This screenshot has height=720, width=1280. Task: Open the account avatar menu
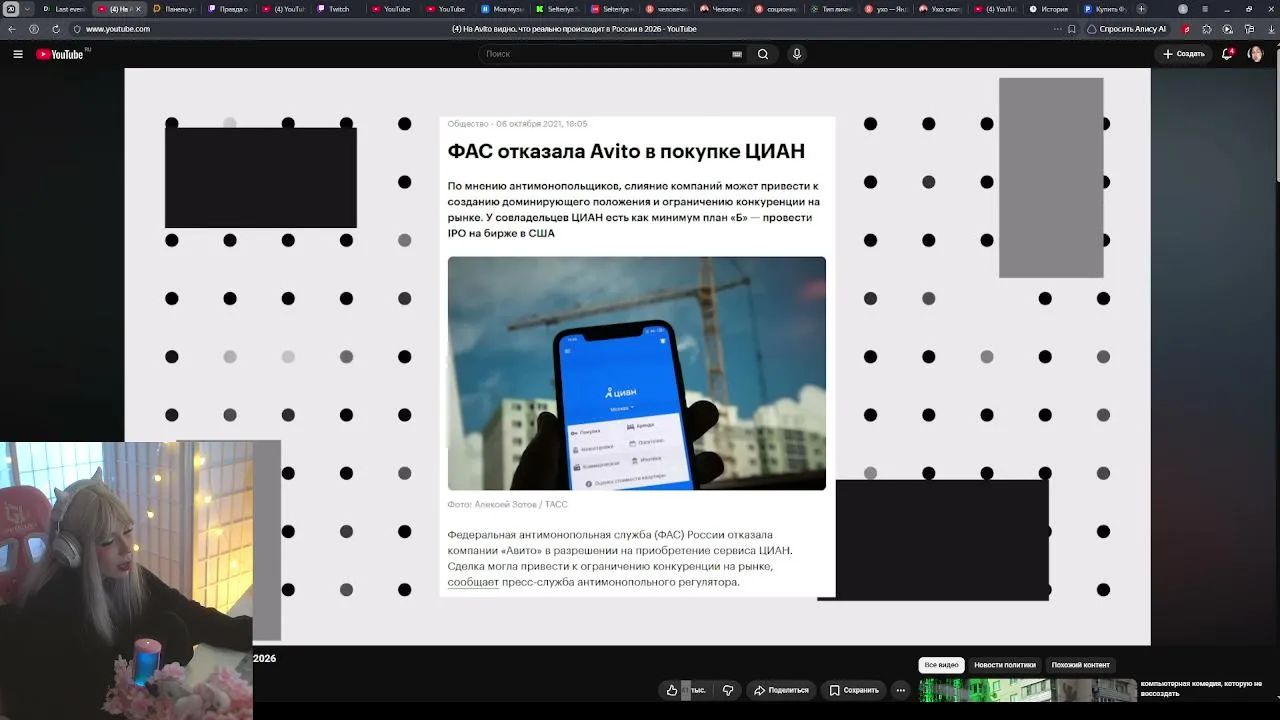click(1256, 54)
